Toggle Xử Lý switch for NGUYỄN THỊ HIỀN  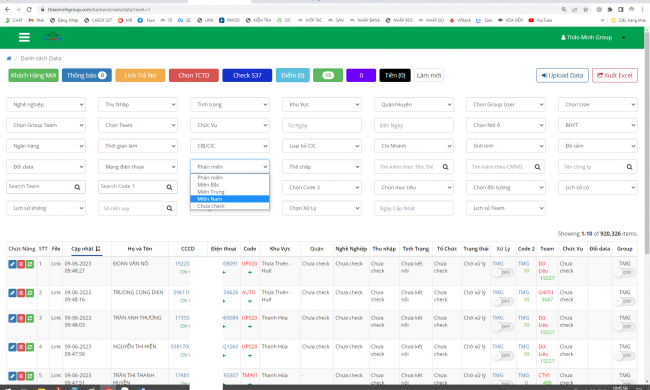click(x=502, y=356)
